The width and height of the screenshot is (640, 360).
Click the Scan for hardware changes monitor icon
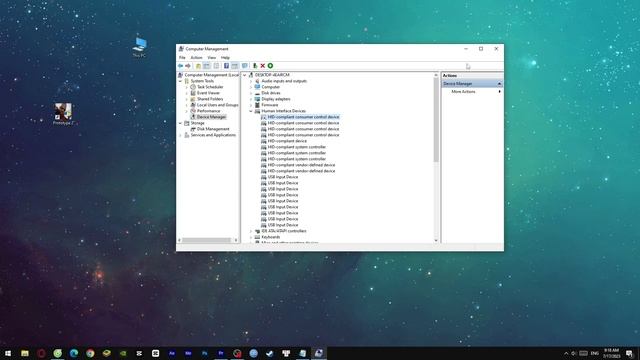pyautogui.click(x=244, y=66)
